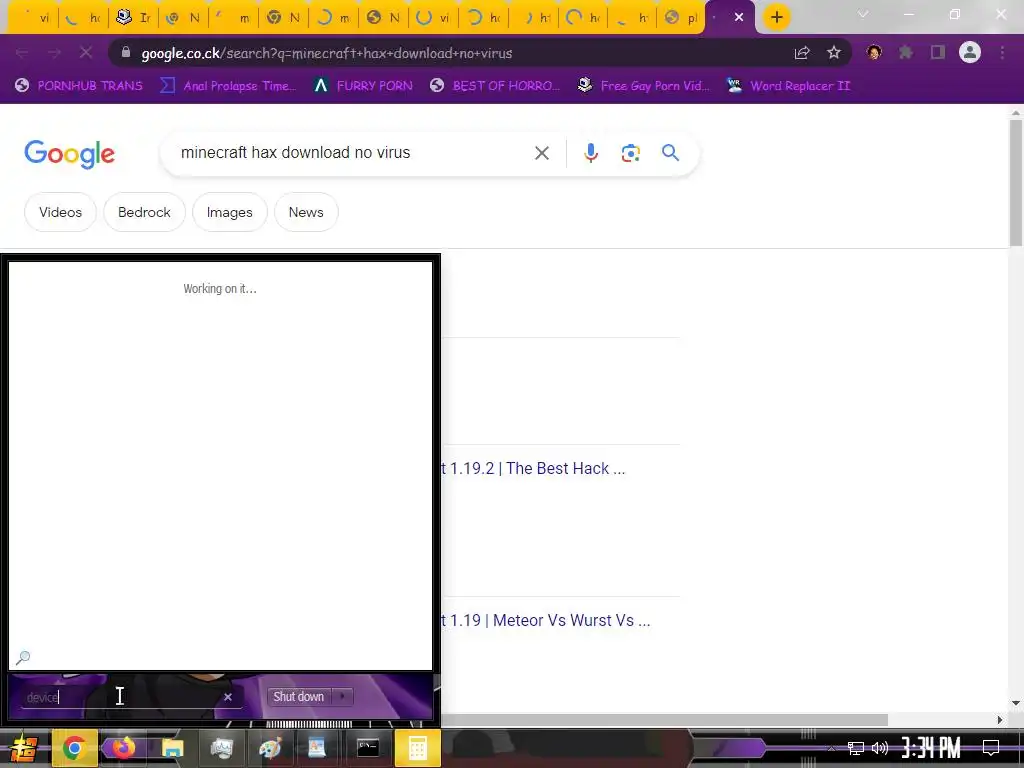
Task: Open a new Chrome tab with plus button
Action: point(776,18)
